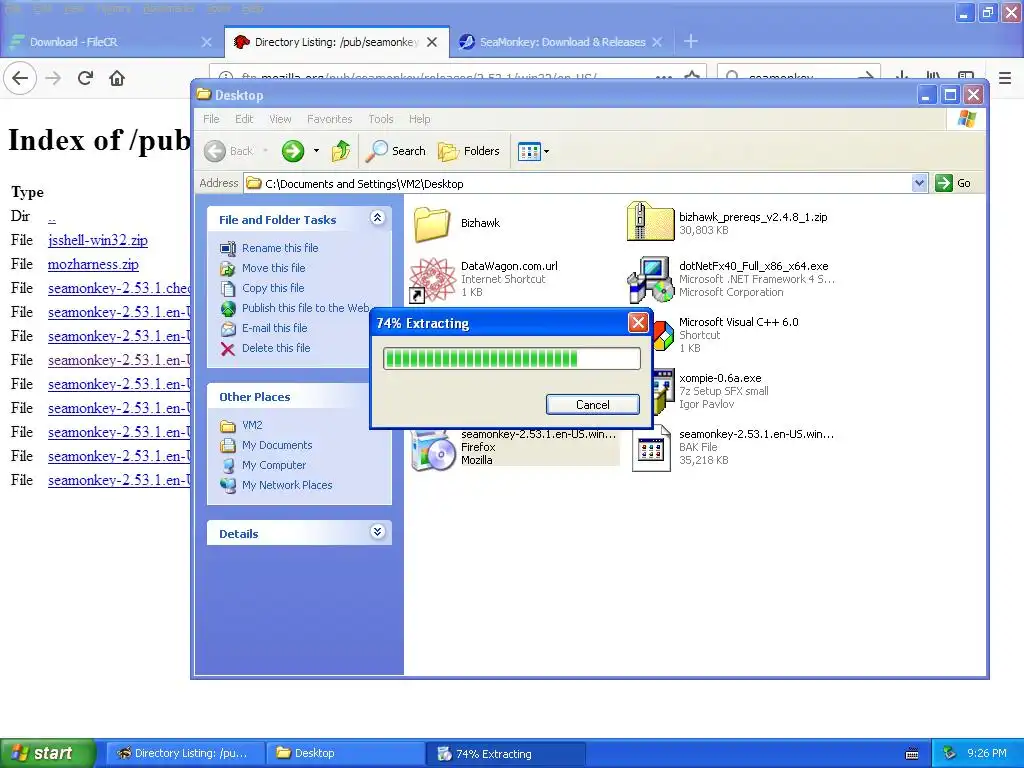Click Publish this file to the Web
Screen dimensions: 1024x768
(x=306, y=308)
